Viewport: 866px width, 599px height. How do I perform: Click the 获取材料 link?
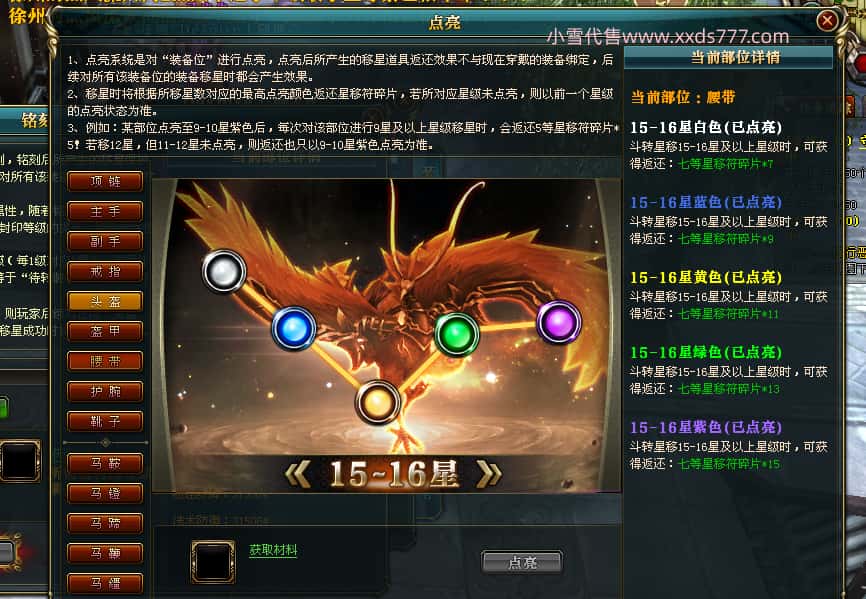click(x=273, y=550)
